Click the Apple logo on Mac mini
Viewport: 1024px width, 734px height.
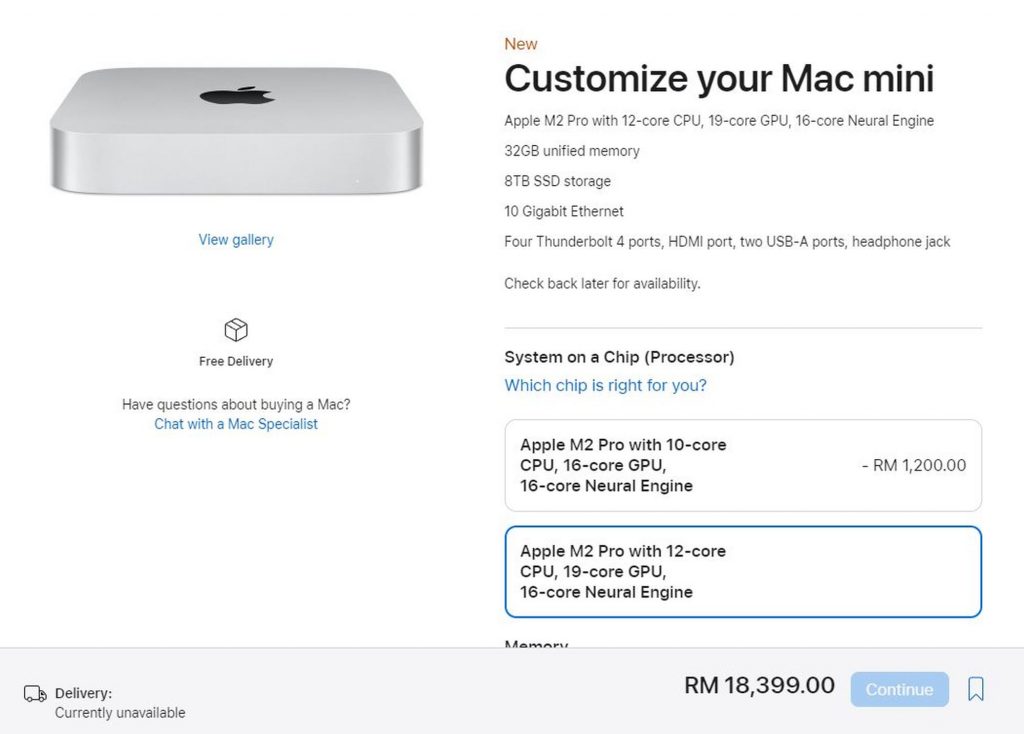point(236,96)
